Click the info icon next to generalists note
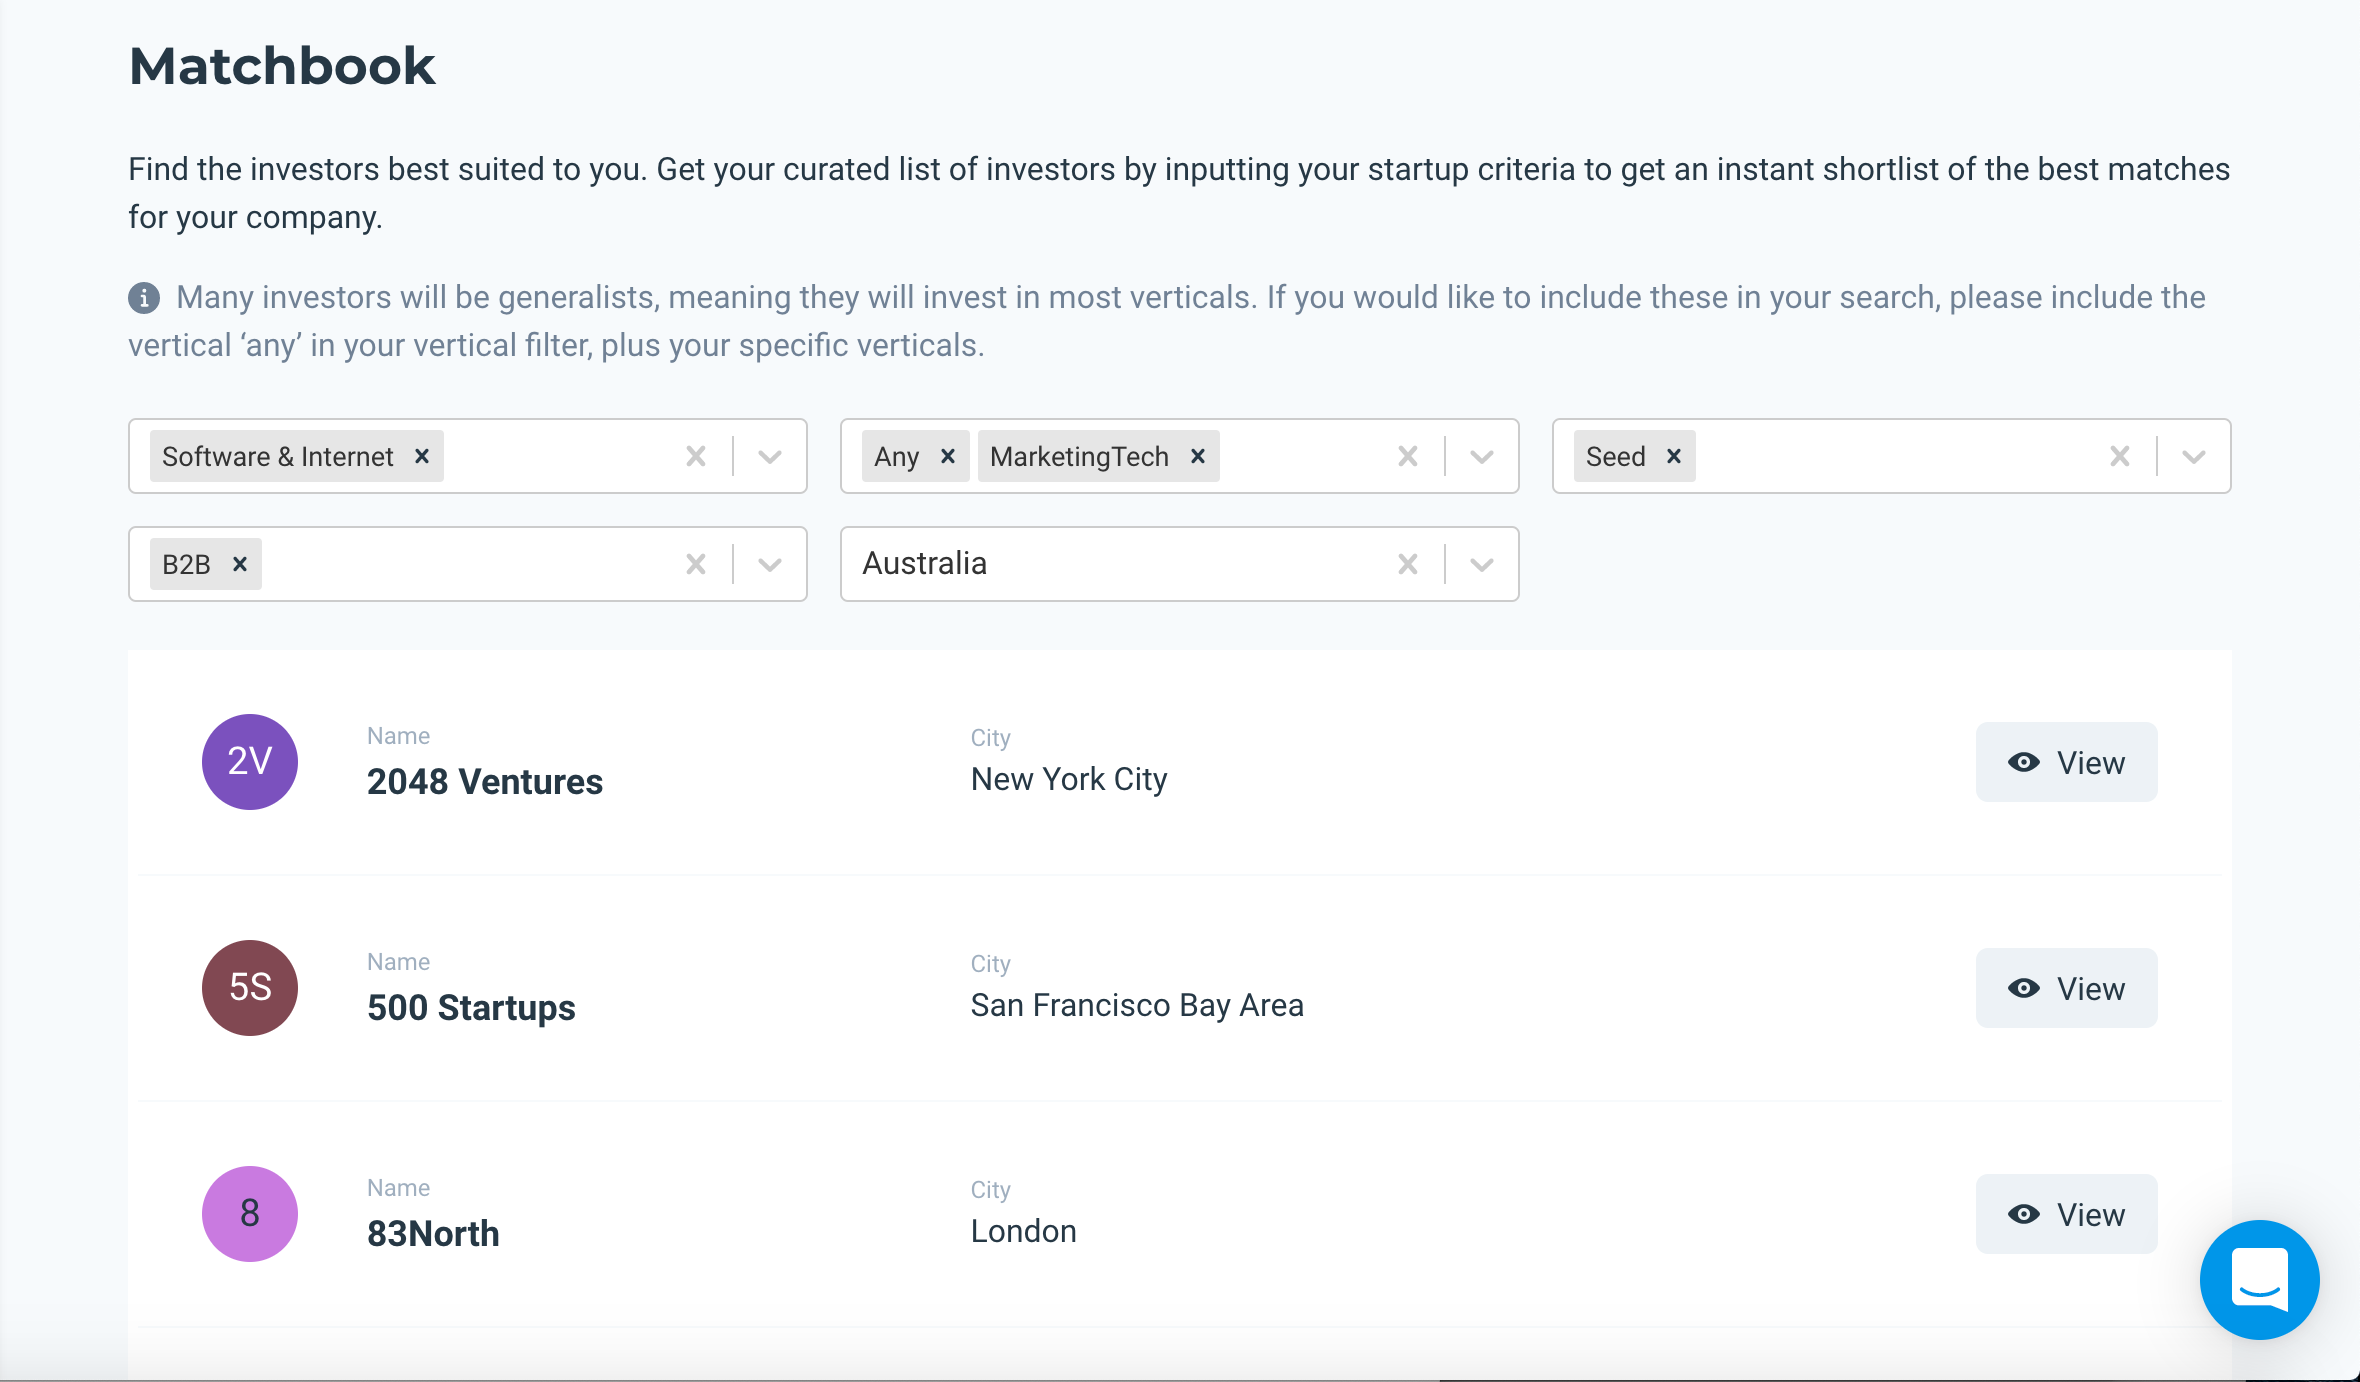This screenshot has height=1382, width=2360. click(x=144, y=298)
